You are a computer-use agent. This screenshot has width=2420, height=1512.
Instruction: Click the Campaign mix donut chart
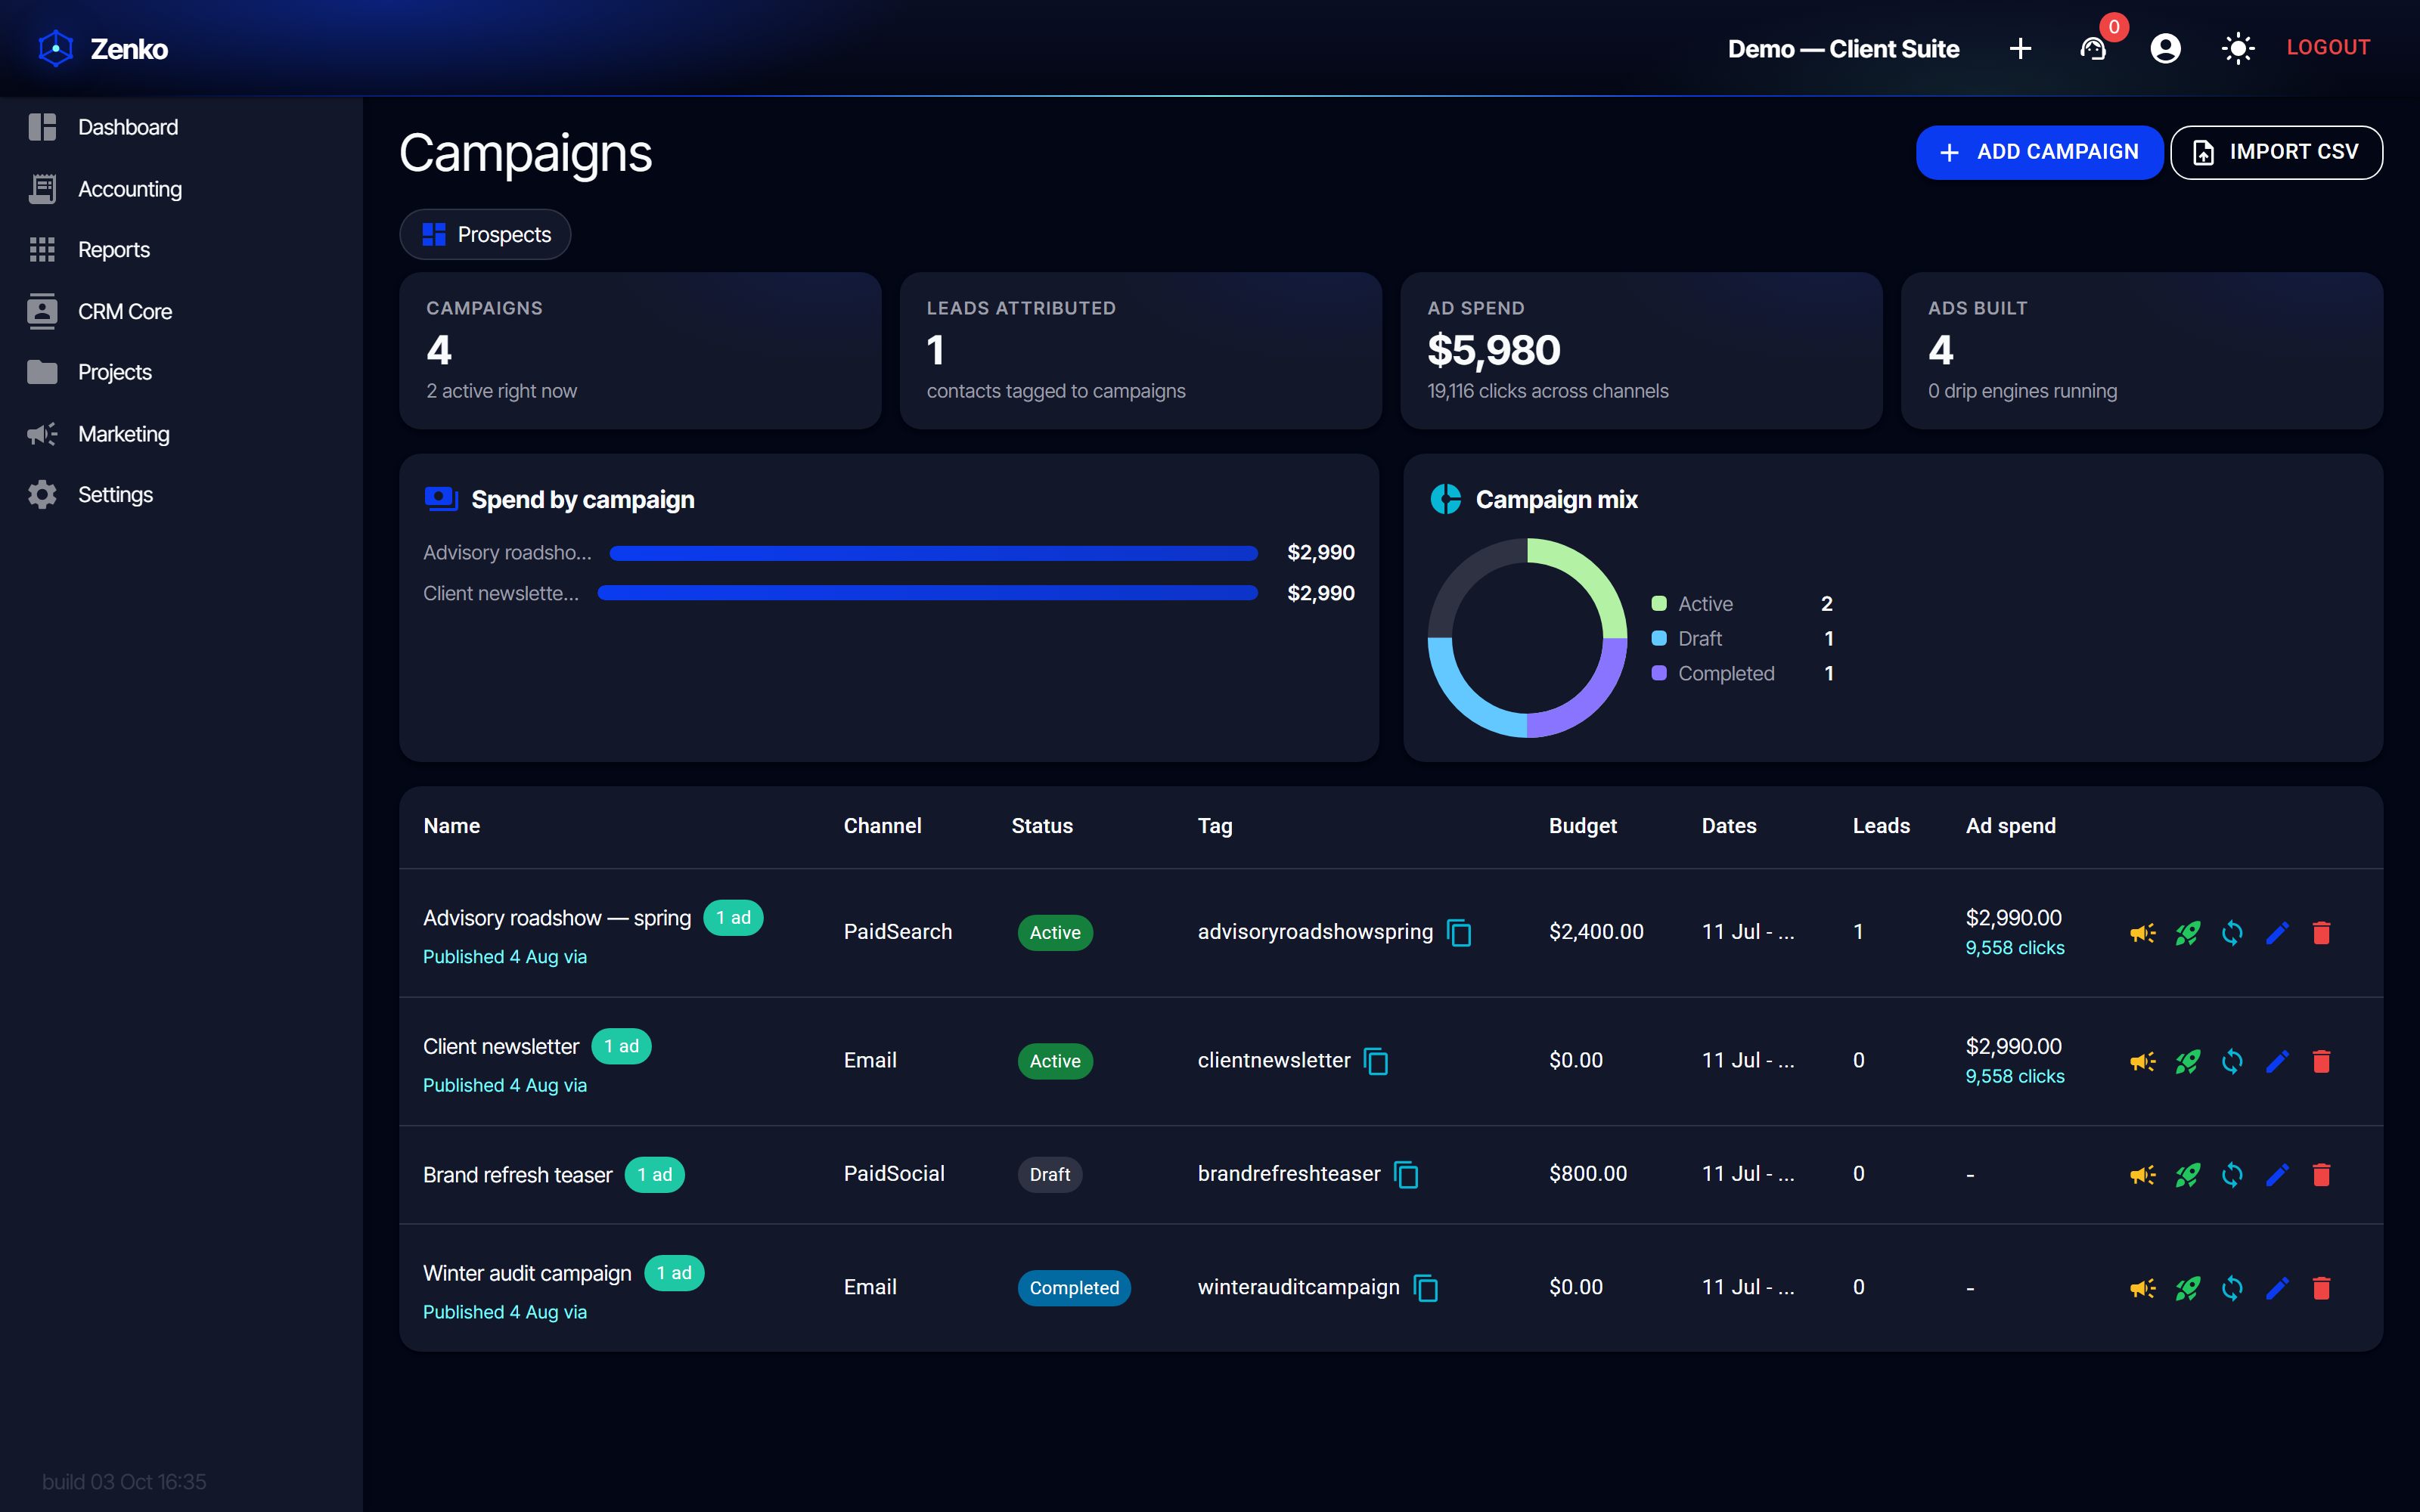tap(1527, 638)
